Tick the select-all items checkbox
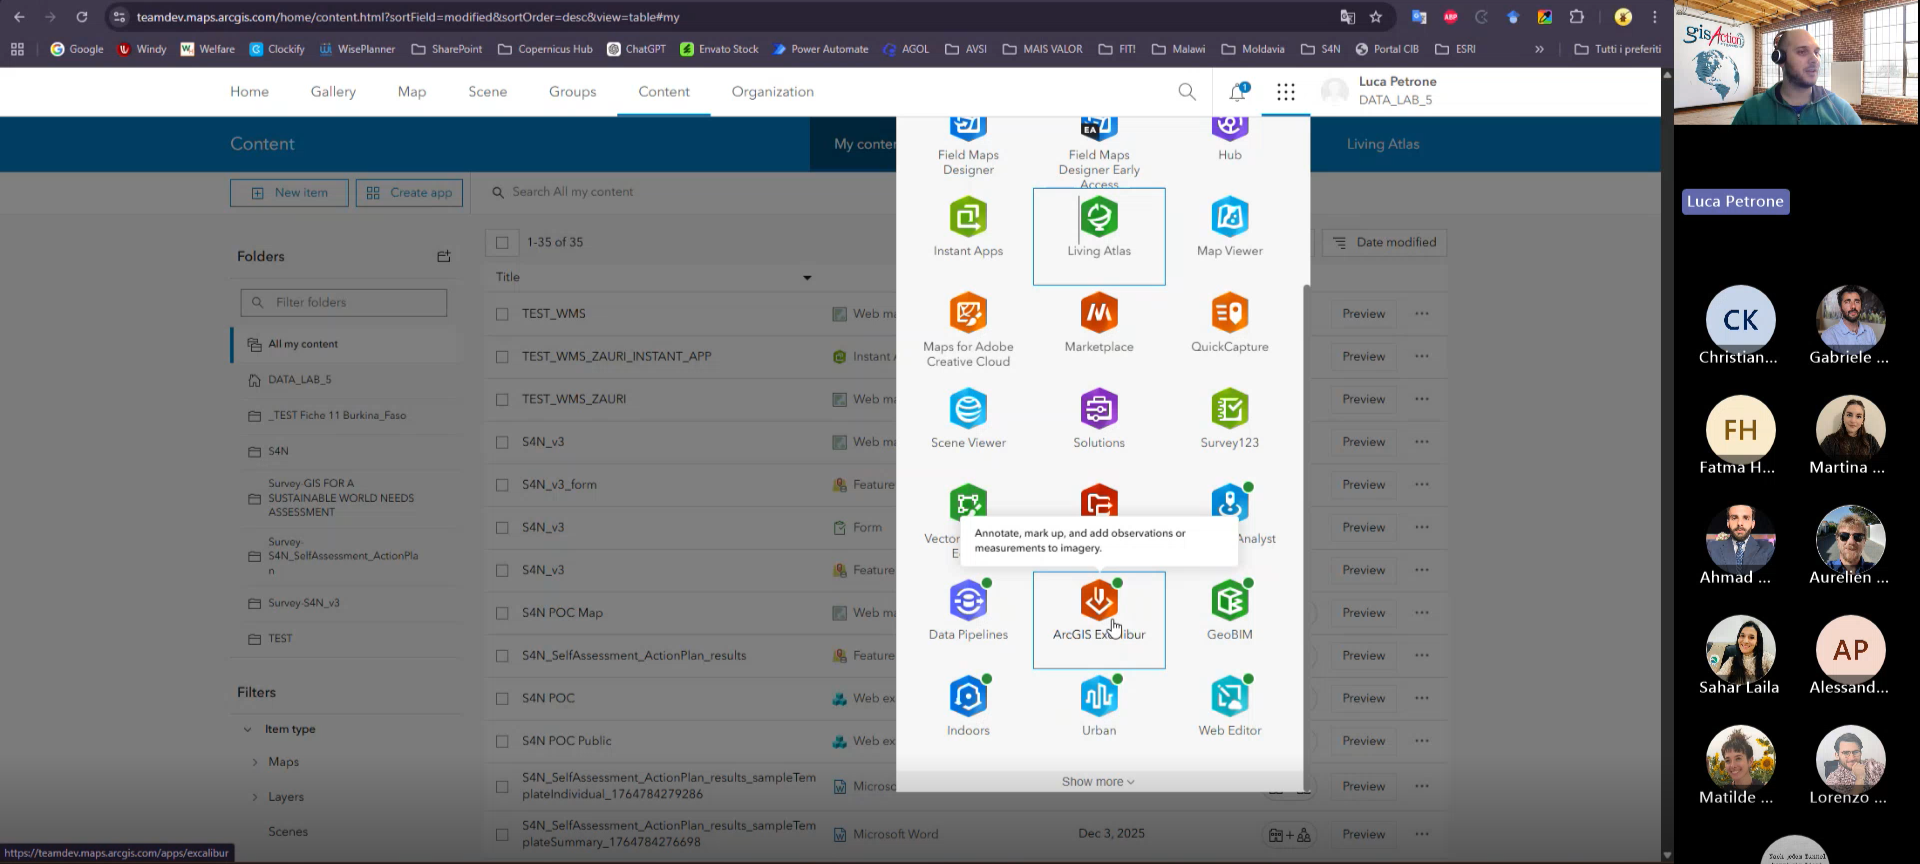 tap(502, 242)
